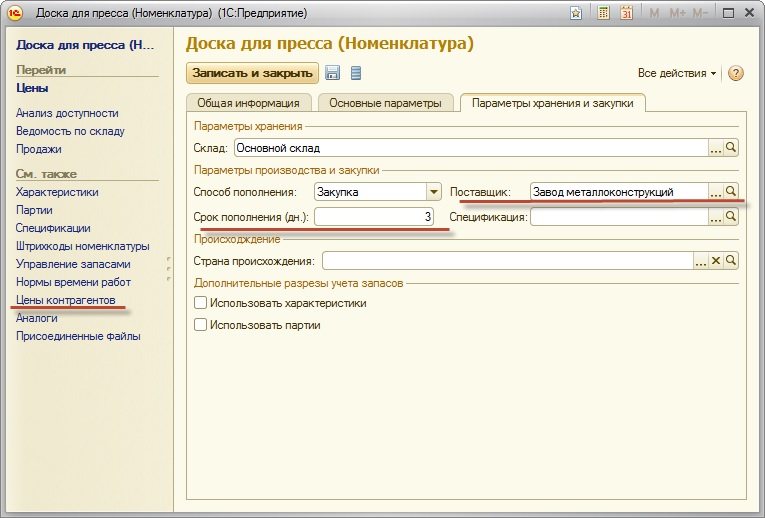This screenshot has height=518, width=765.
Task: Expand Способ пополнения dropdown
Action: click(433, 192)
